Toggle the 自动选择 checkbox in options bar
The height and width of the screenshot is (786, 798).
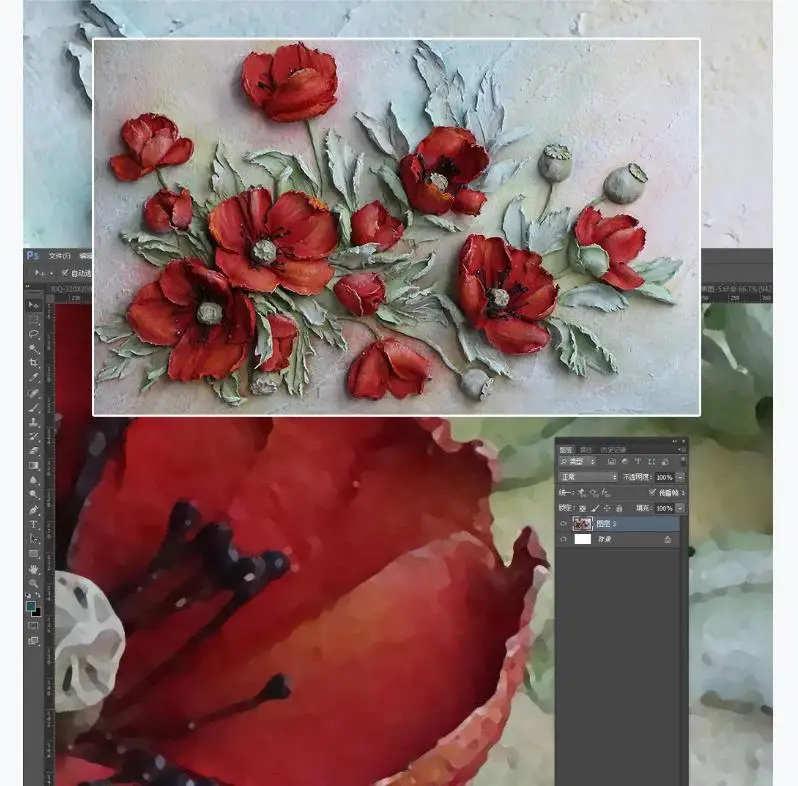pyautogui.click(x=66, y=272)
